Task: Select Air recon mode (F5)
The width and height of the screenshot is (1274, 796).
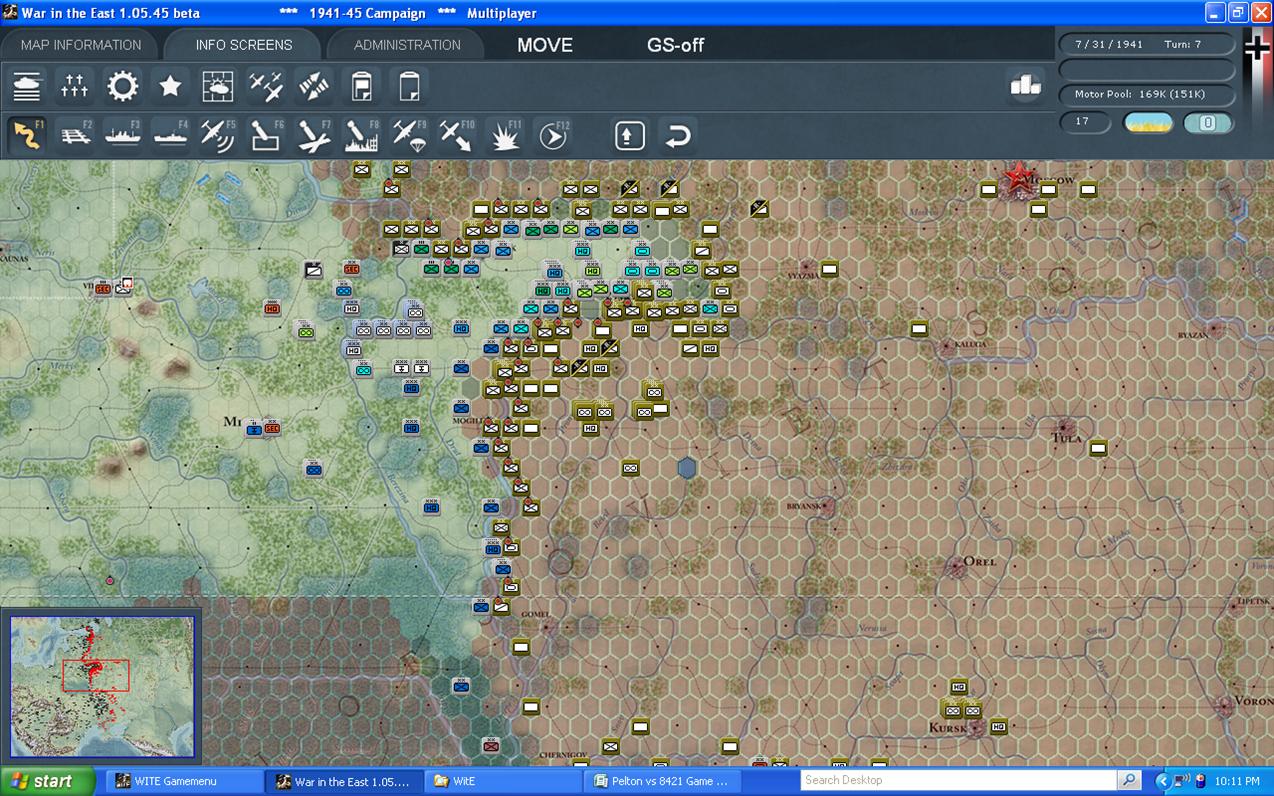Action: (x=218, y=135)
